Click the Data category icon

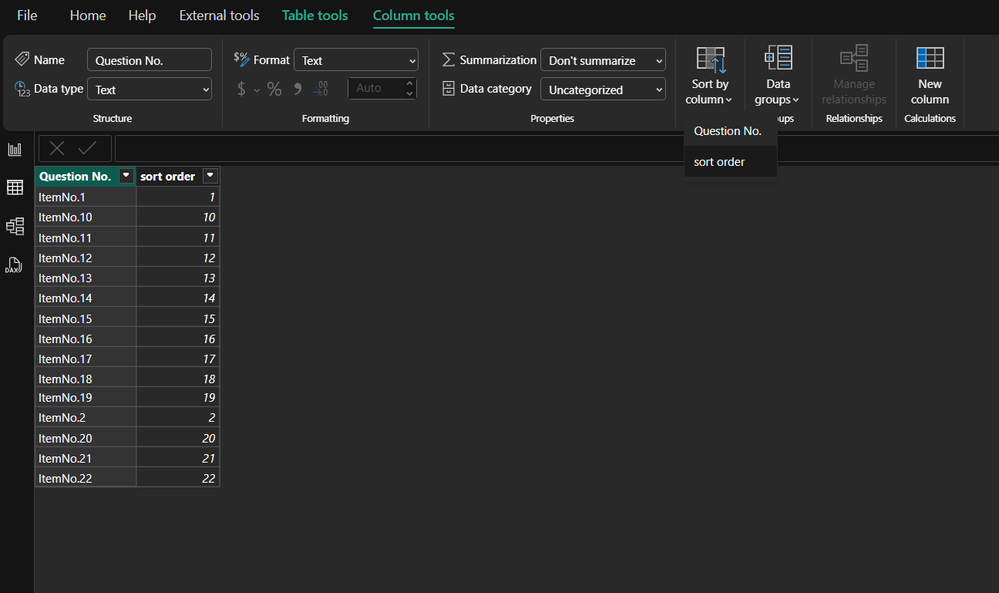(x=449, y=89)
